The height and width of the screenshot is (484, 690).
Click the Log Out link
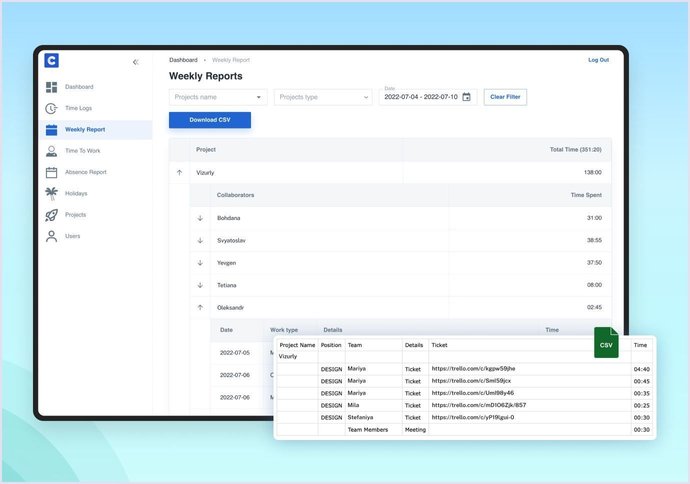[x=598, y=60]
